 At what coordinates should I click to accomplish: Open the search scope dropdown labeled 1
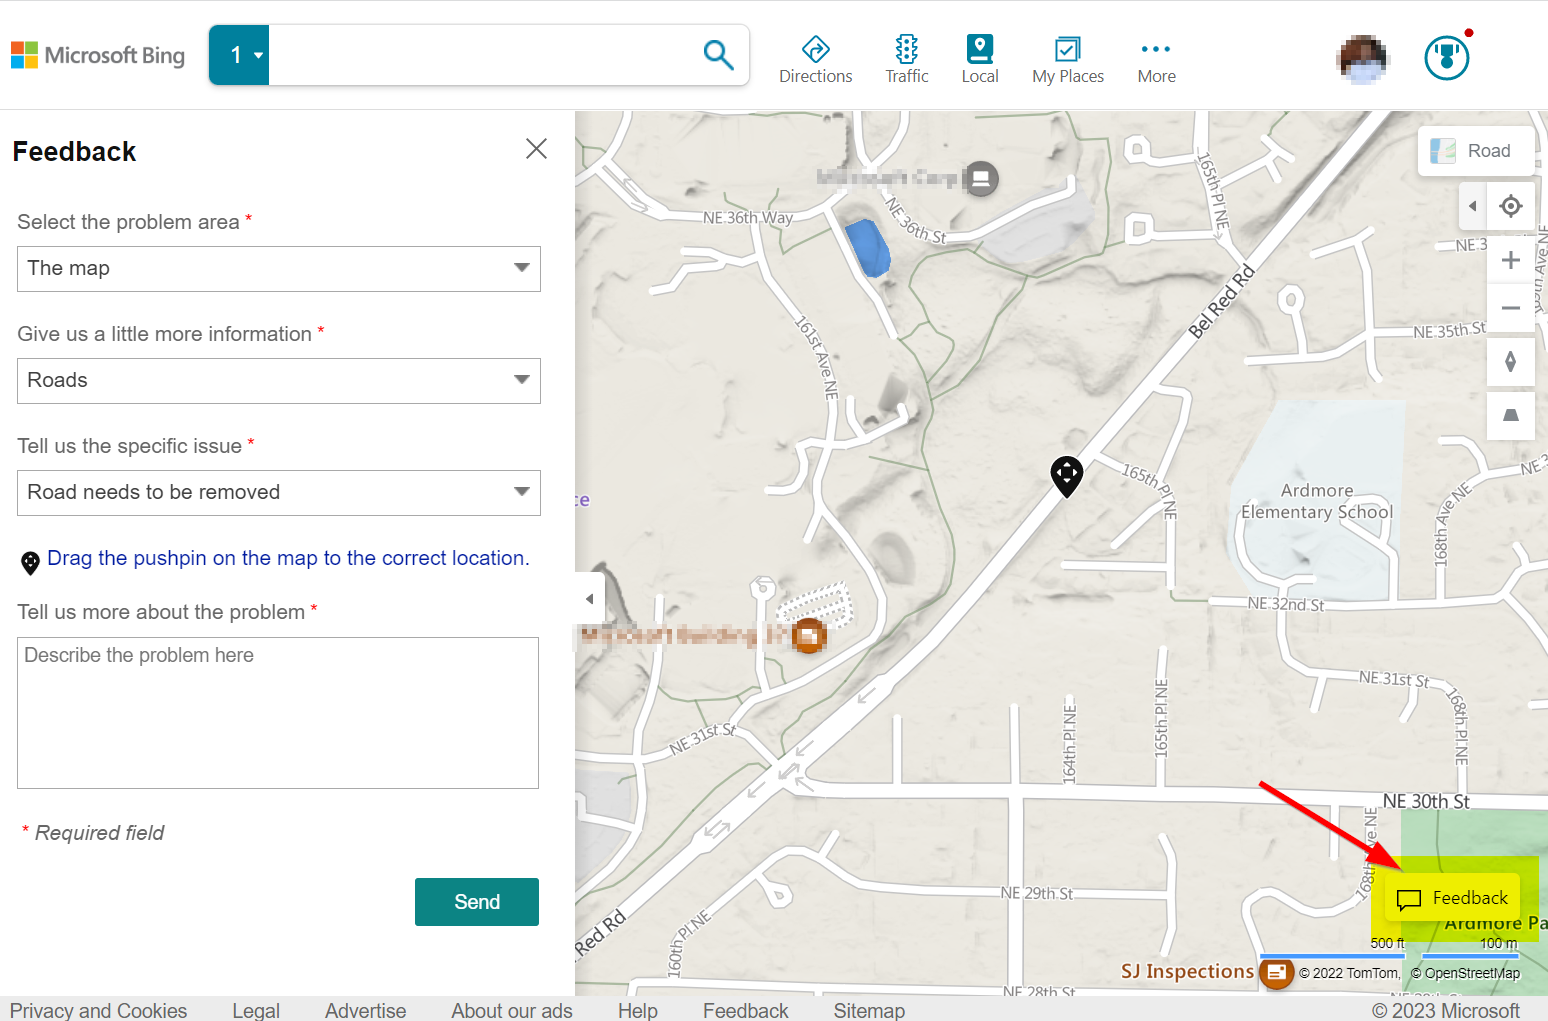239,55
